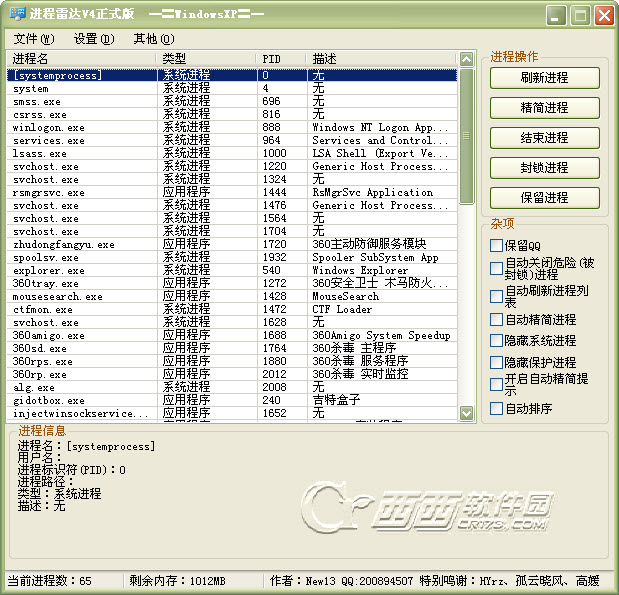Toggle 自动关闭危险(被封锁)进程 checkbox

[496, 268]
